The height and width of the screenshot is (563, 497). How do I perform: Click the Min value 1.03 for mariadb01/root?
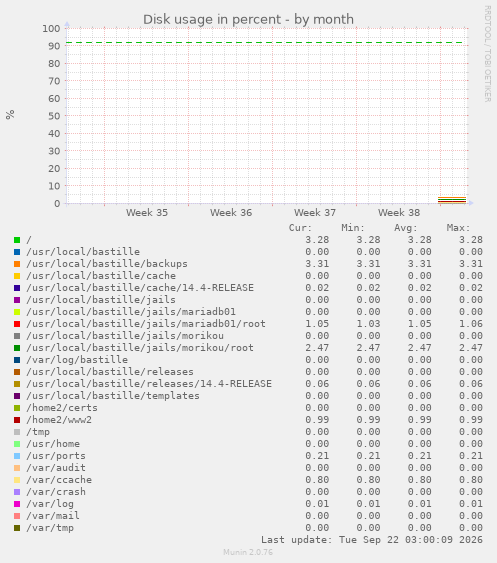pos(368,324)
